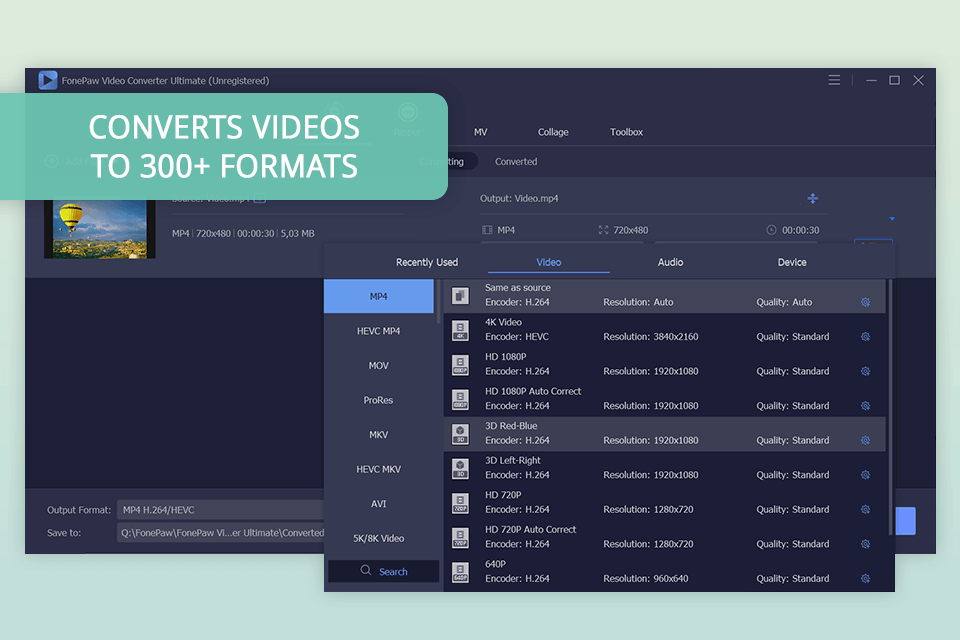Click the Output: Video.mp4 label
The width and height of the screenshot is (960, 640).
(519, 198)
